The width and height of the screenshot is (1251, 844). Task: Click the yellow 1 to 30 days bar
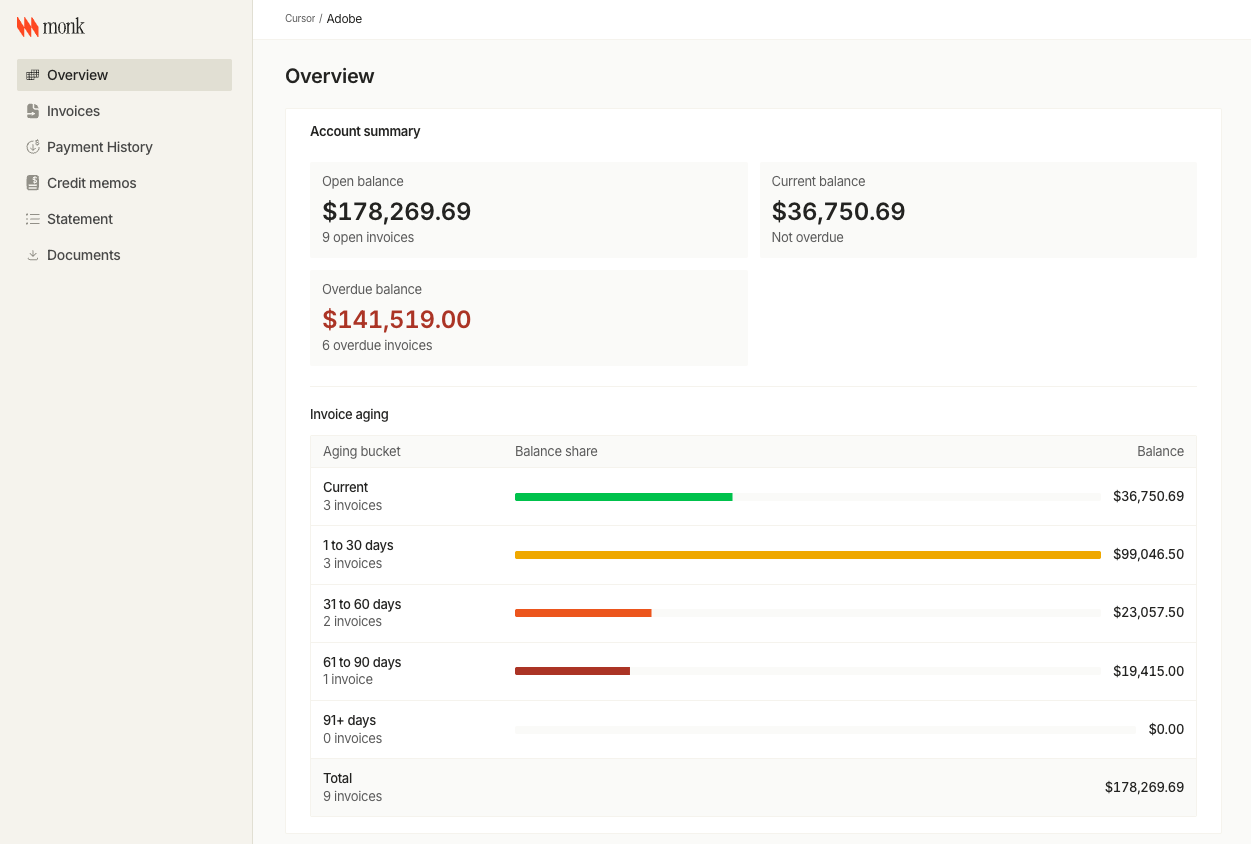(x=808, y=555)
